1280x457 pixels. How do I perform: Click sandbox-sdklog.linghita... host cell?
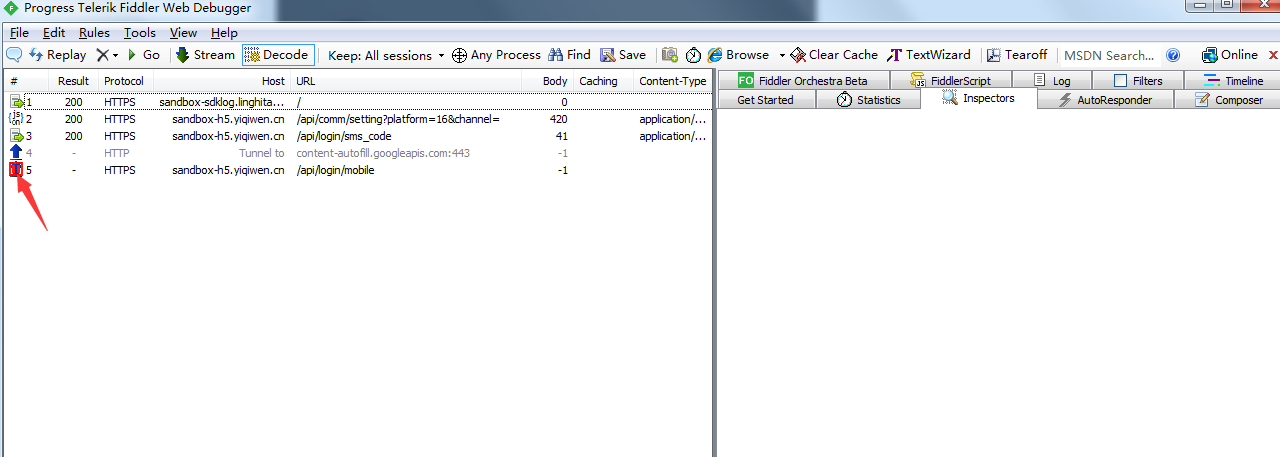(x=222, y=102)
